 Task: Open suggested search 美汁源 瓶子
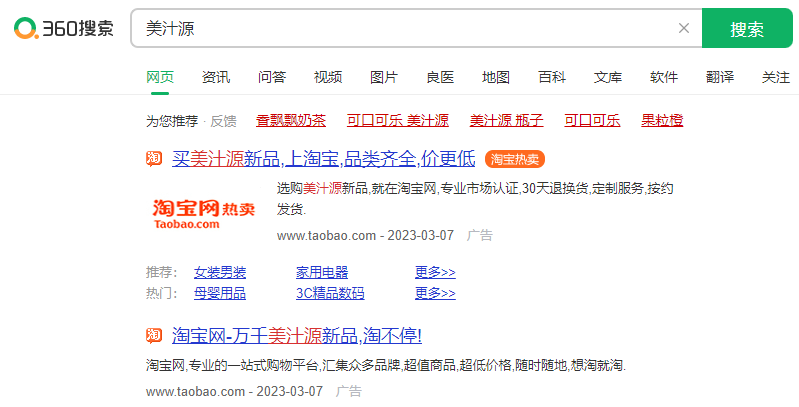507,121
